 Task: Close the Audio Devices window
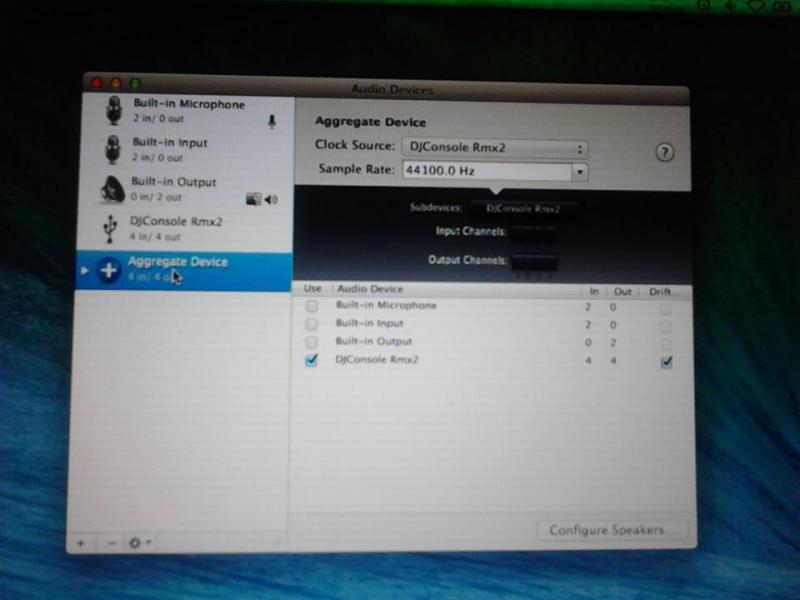[x=96, y=83]
